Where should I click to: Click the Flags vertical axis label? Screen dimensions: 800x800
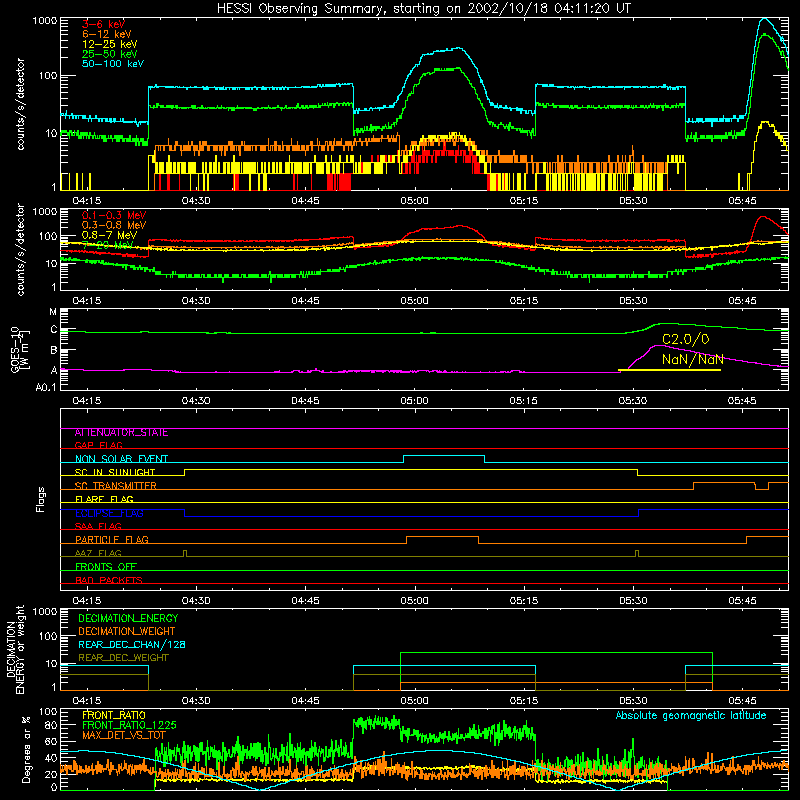pos(41,499)
